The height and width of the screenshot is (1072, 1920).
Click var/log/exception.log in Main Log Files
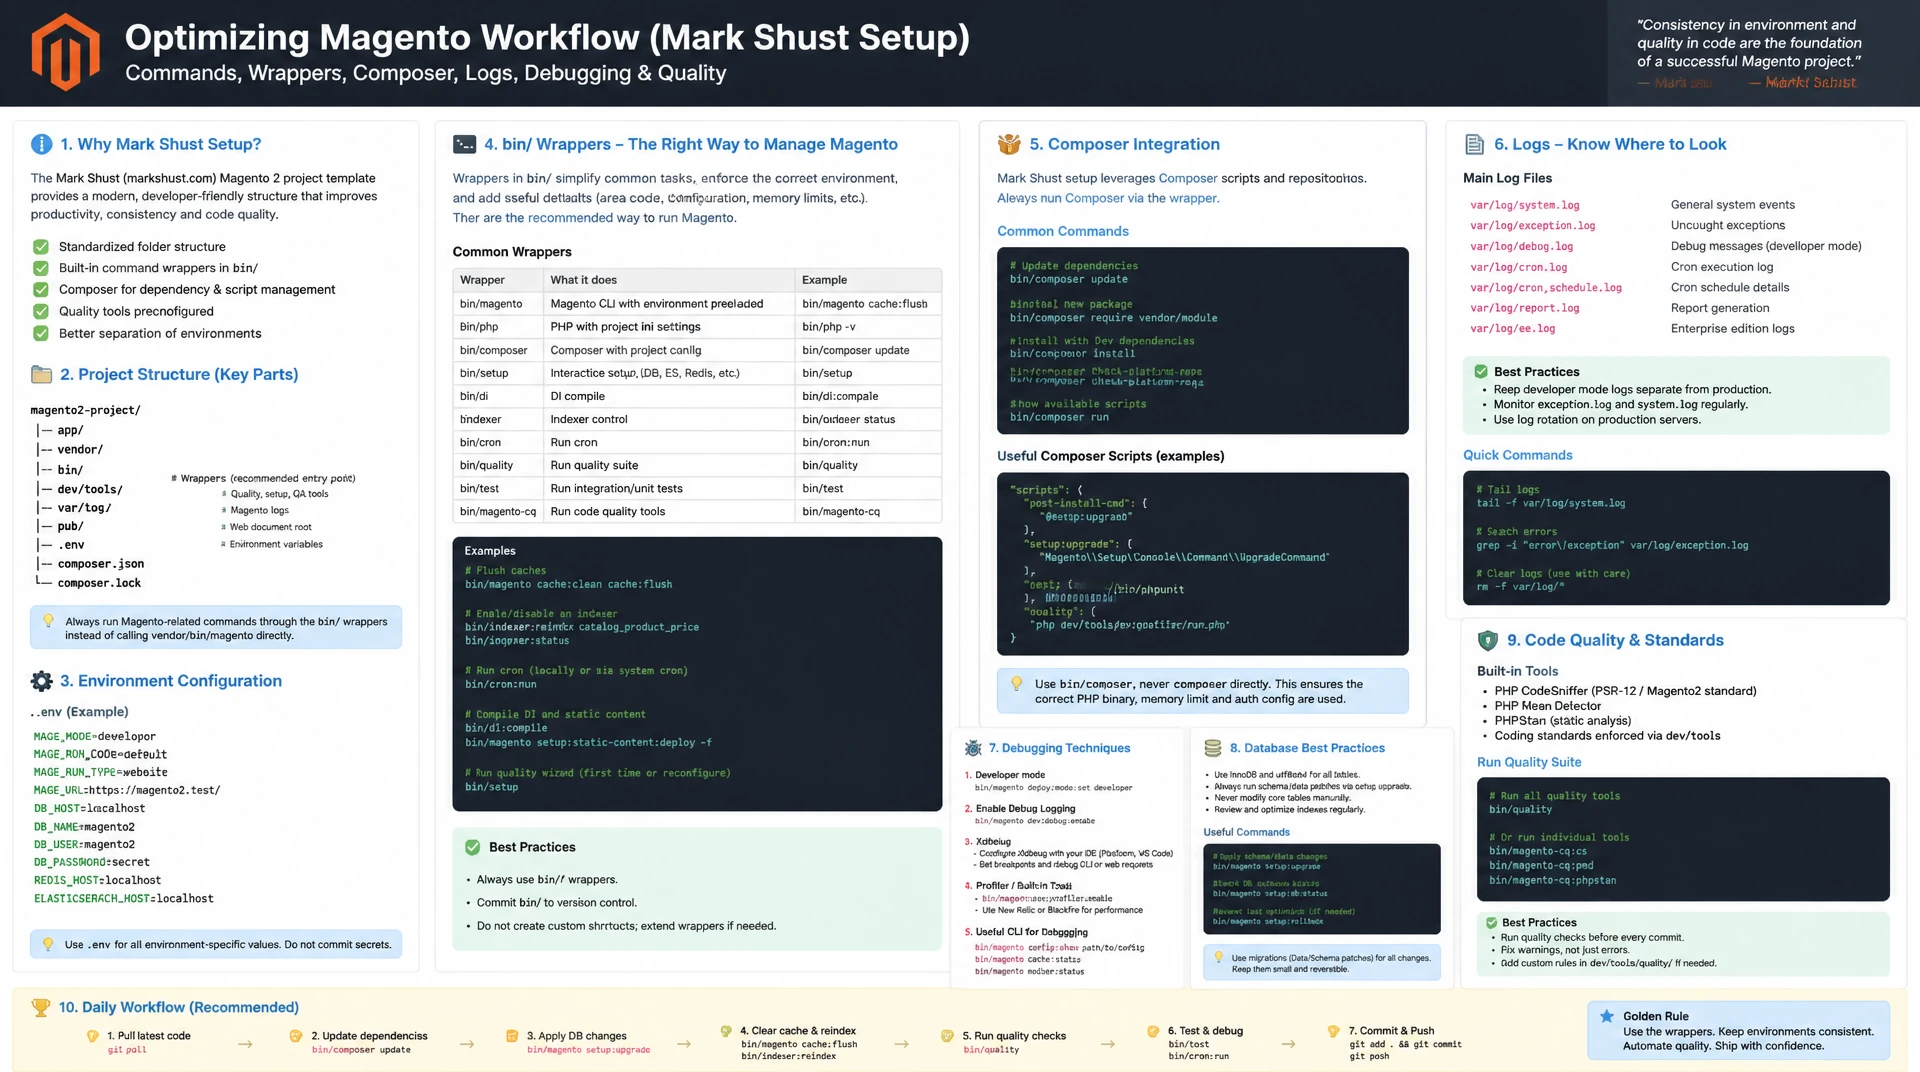point(1533,226)
